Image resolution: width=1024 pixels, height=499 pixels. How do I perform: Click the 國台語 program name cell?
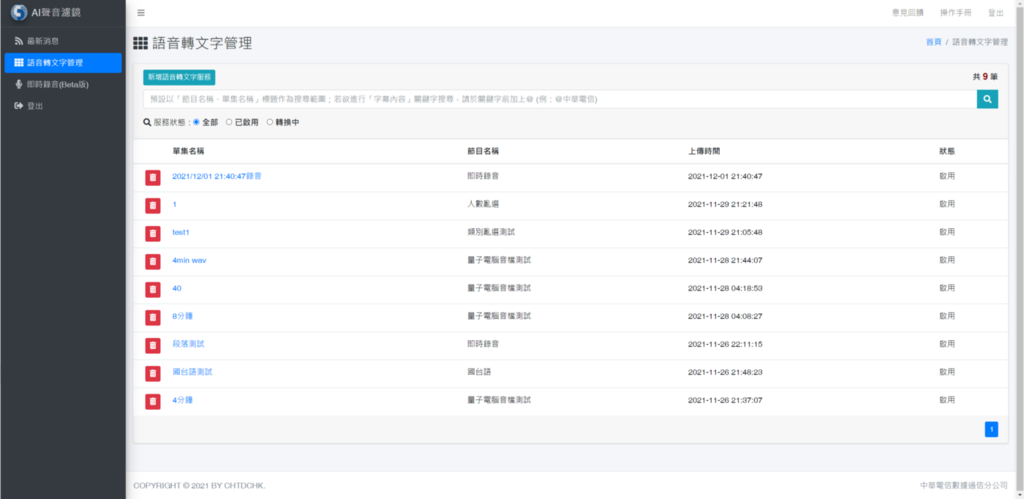[x=479, y=372]
